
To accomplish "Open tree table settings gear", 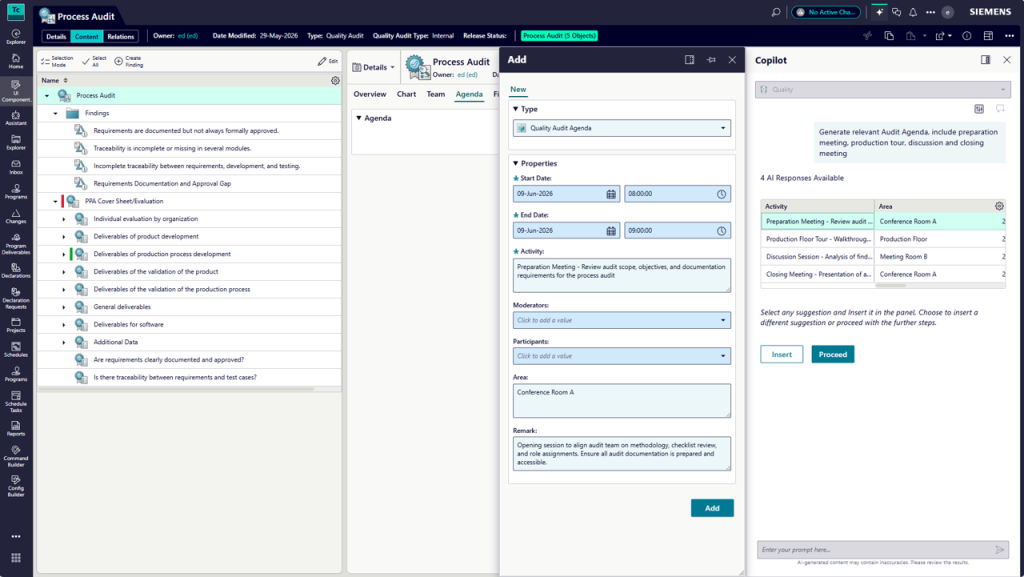I will tap(335, 80).
